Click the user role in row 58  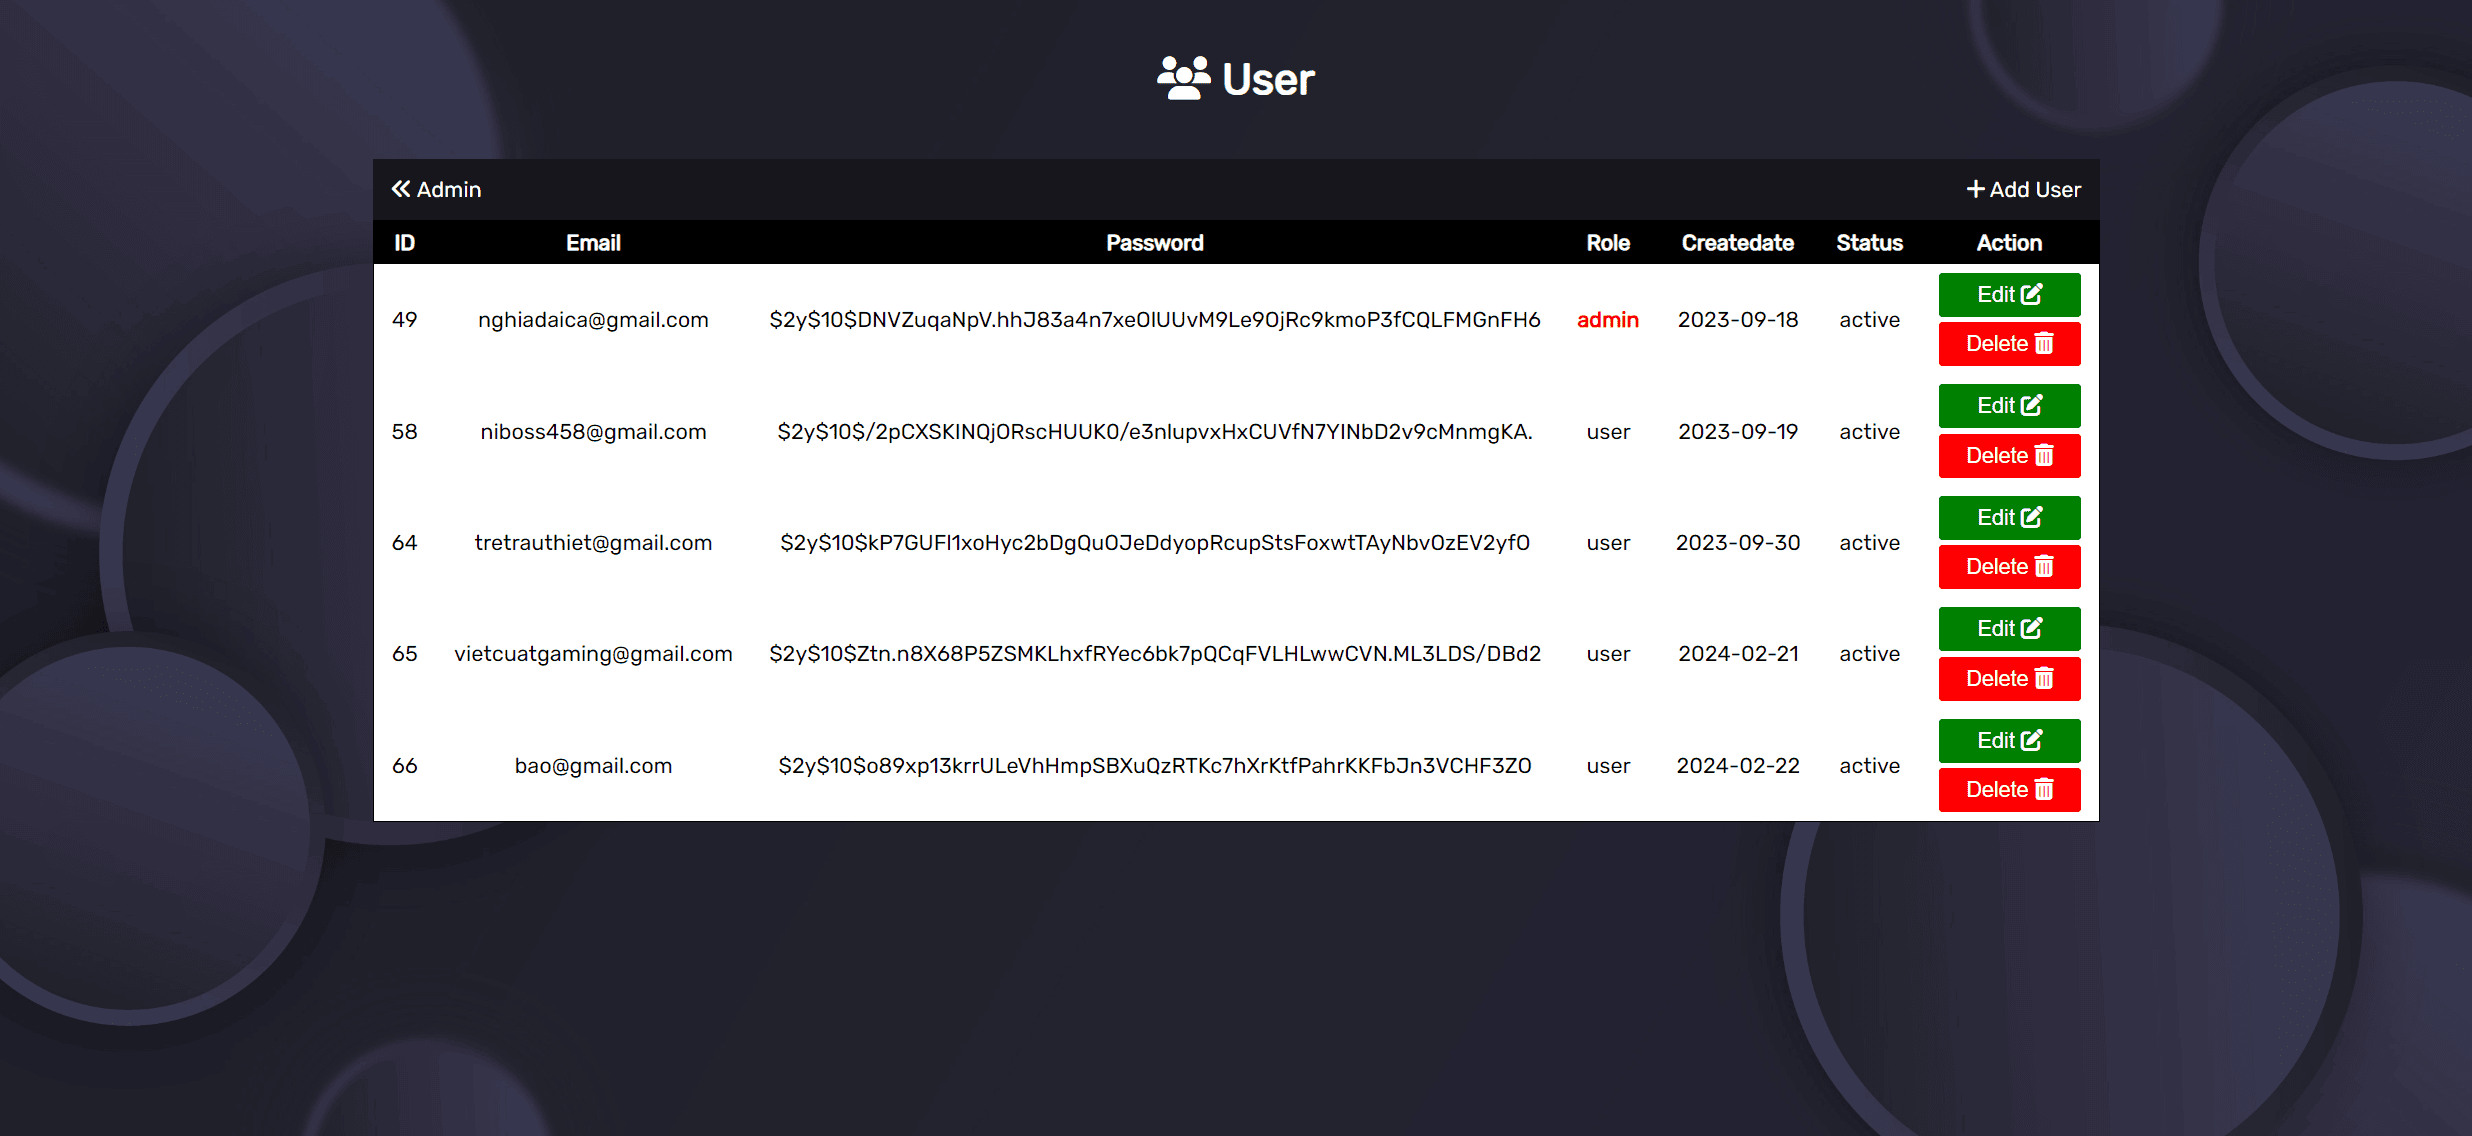pyautogui.click(x=1608, y=432)
